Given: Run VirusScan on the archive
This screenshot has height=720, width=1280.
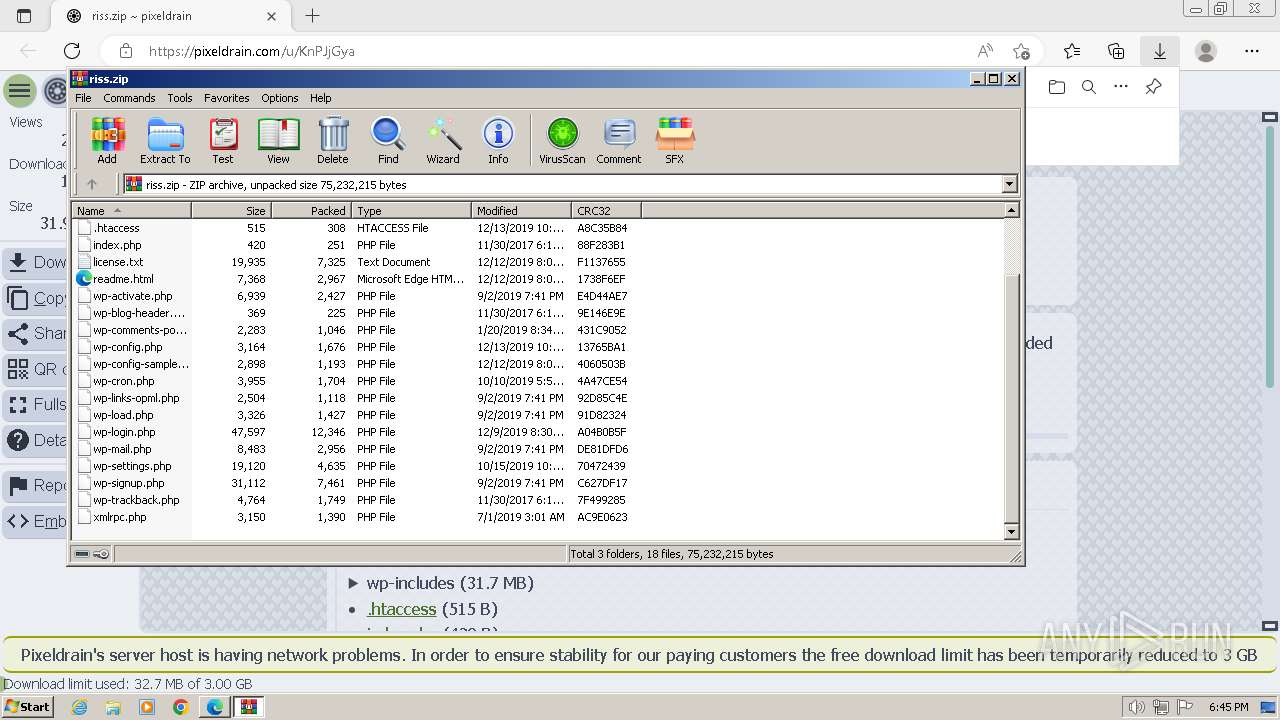Looking at the screenshot, I should (x=562, y=140).
